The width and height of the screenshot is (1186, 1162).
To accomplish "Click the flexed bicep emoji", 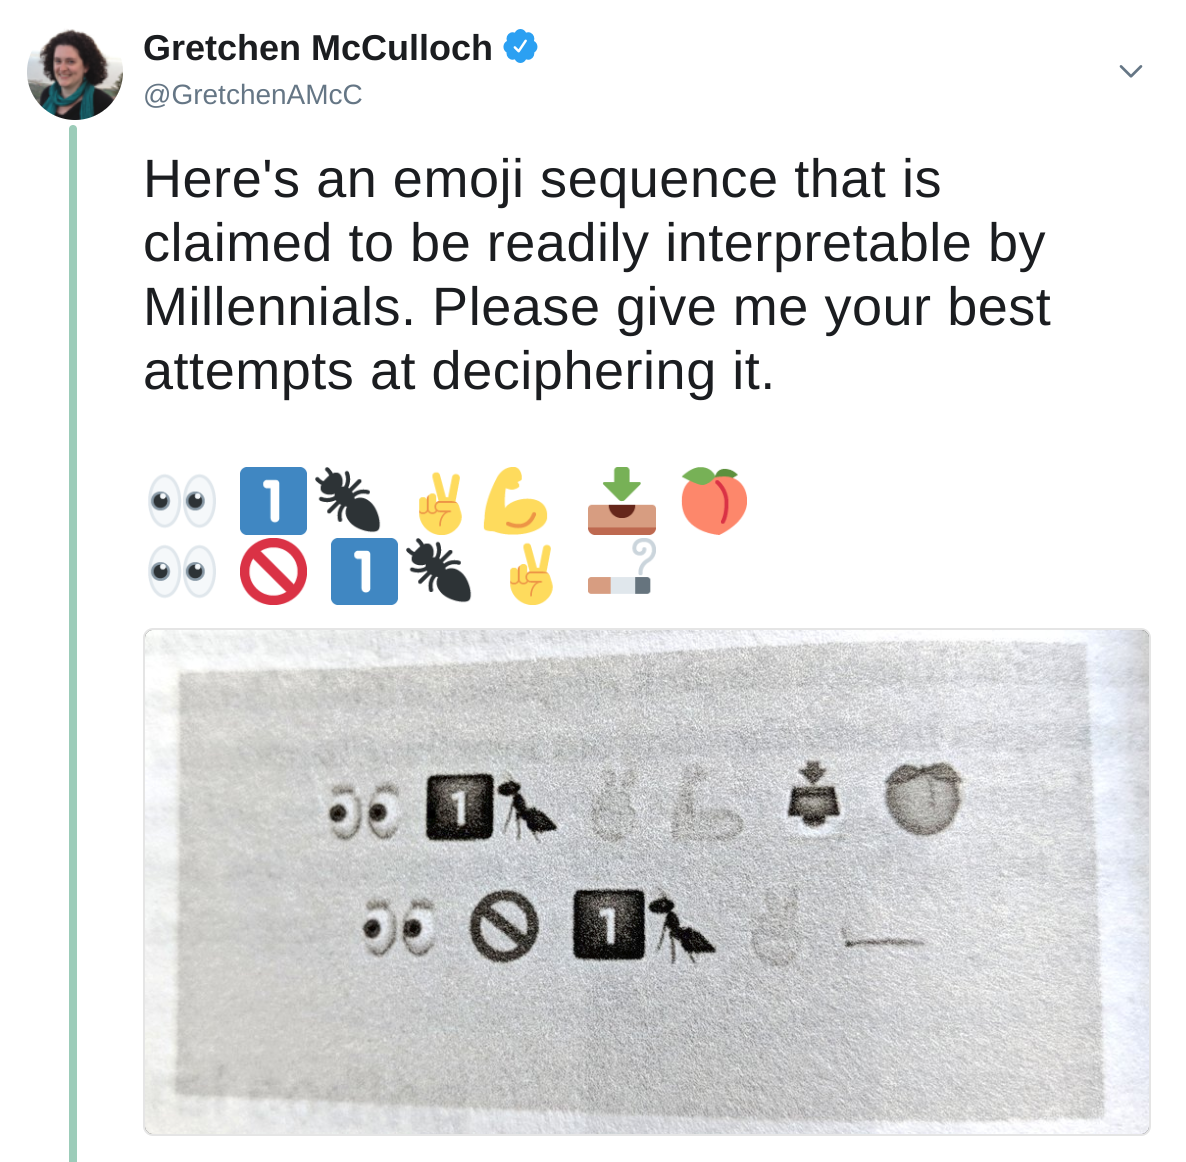I will click(x=515, y=501).
